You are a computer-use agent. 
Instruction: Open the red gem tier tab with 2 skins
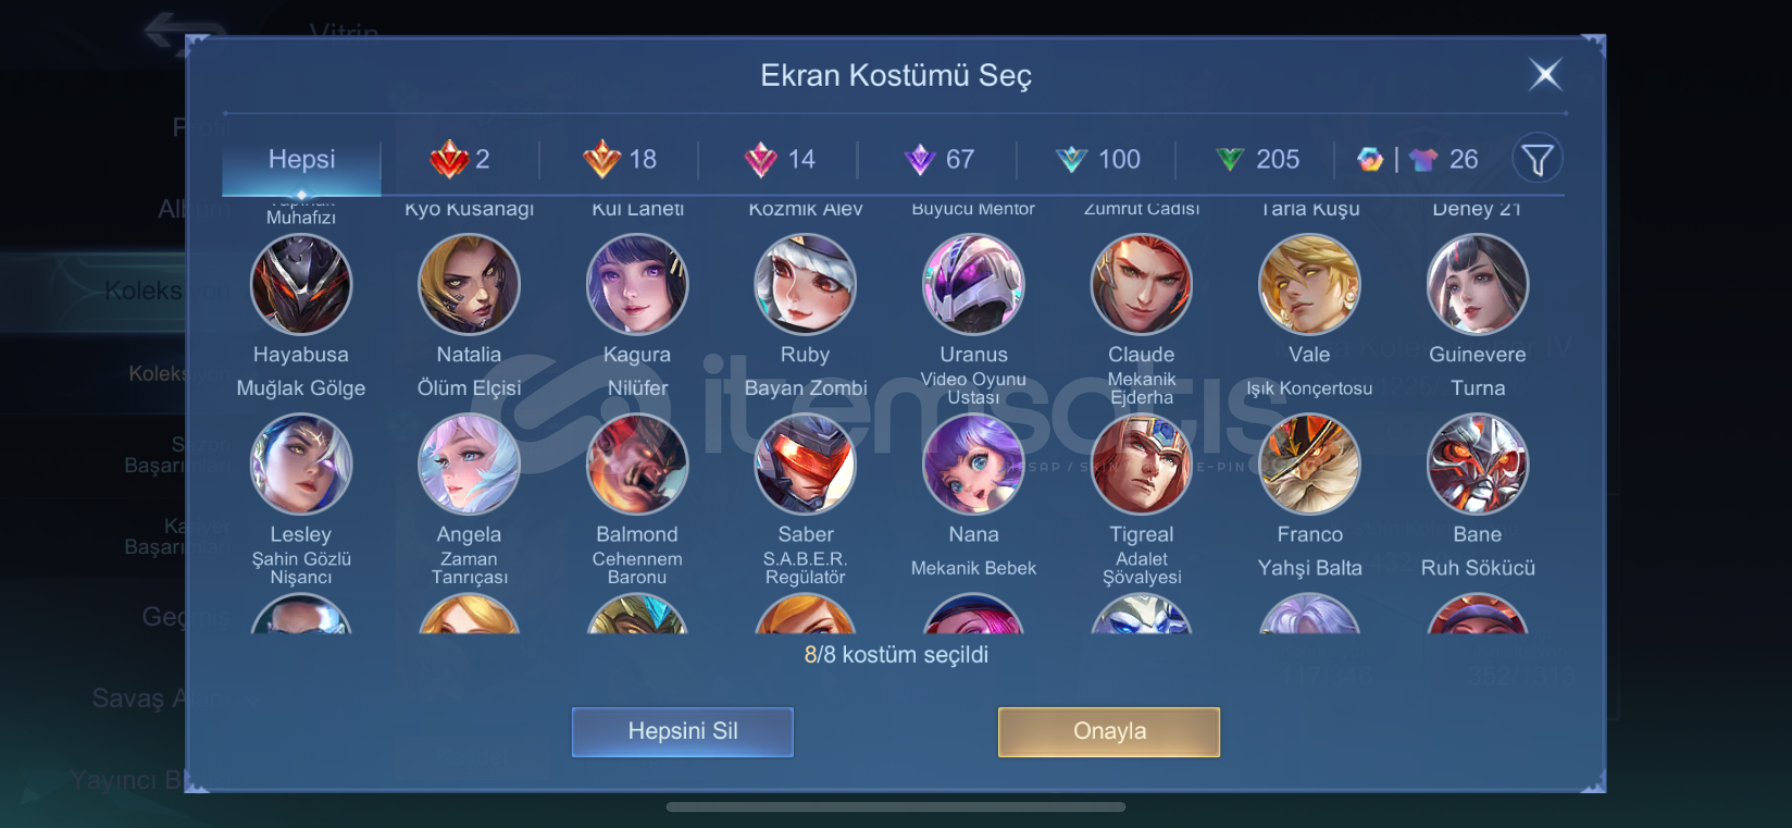click(460, 159)
